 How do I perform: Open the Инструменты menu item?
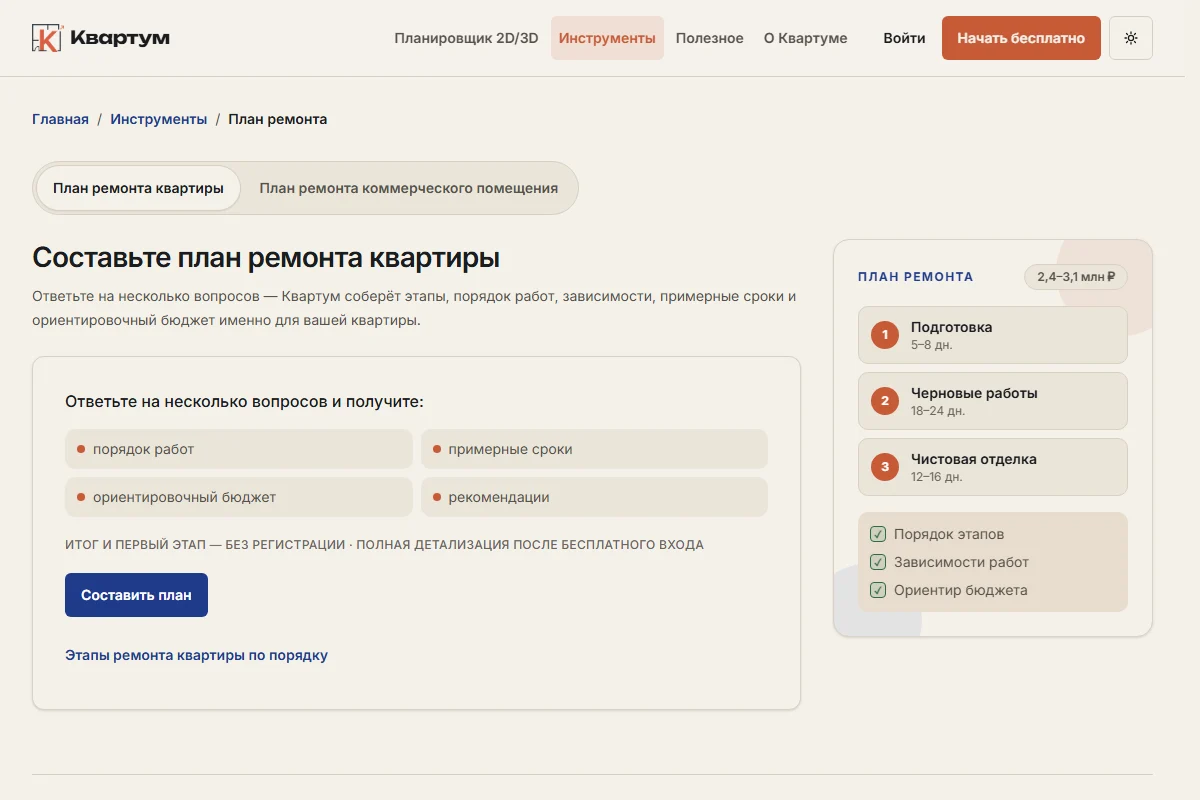(607, 38)
